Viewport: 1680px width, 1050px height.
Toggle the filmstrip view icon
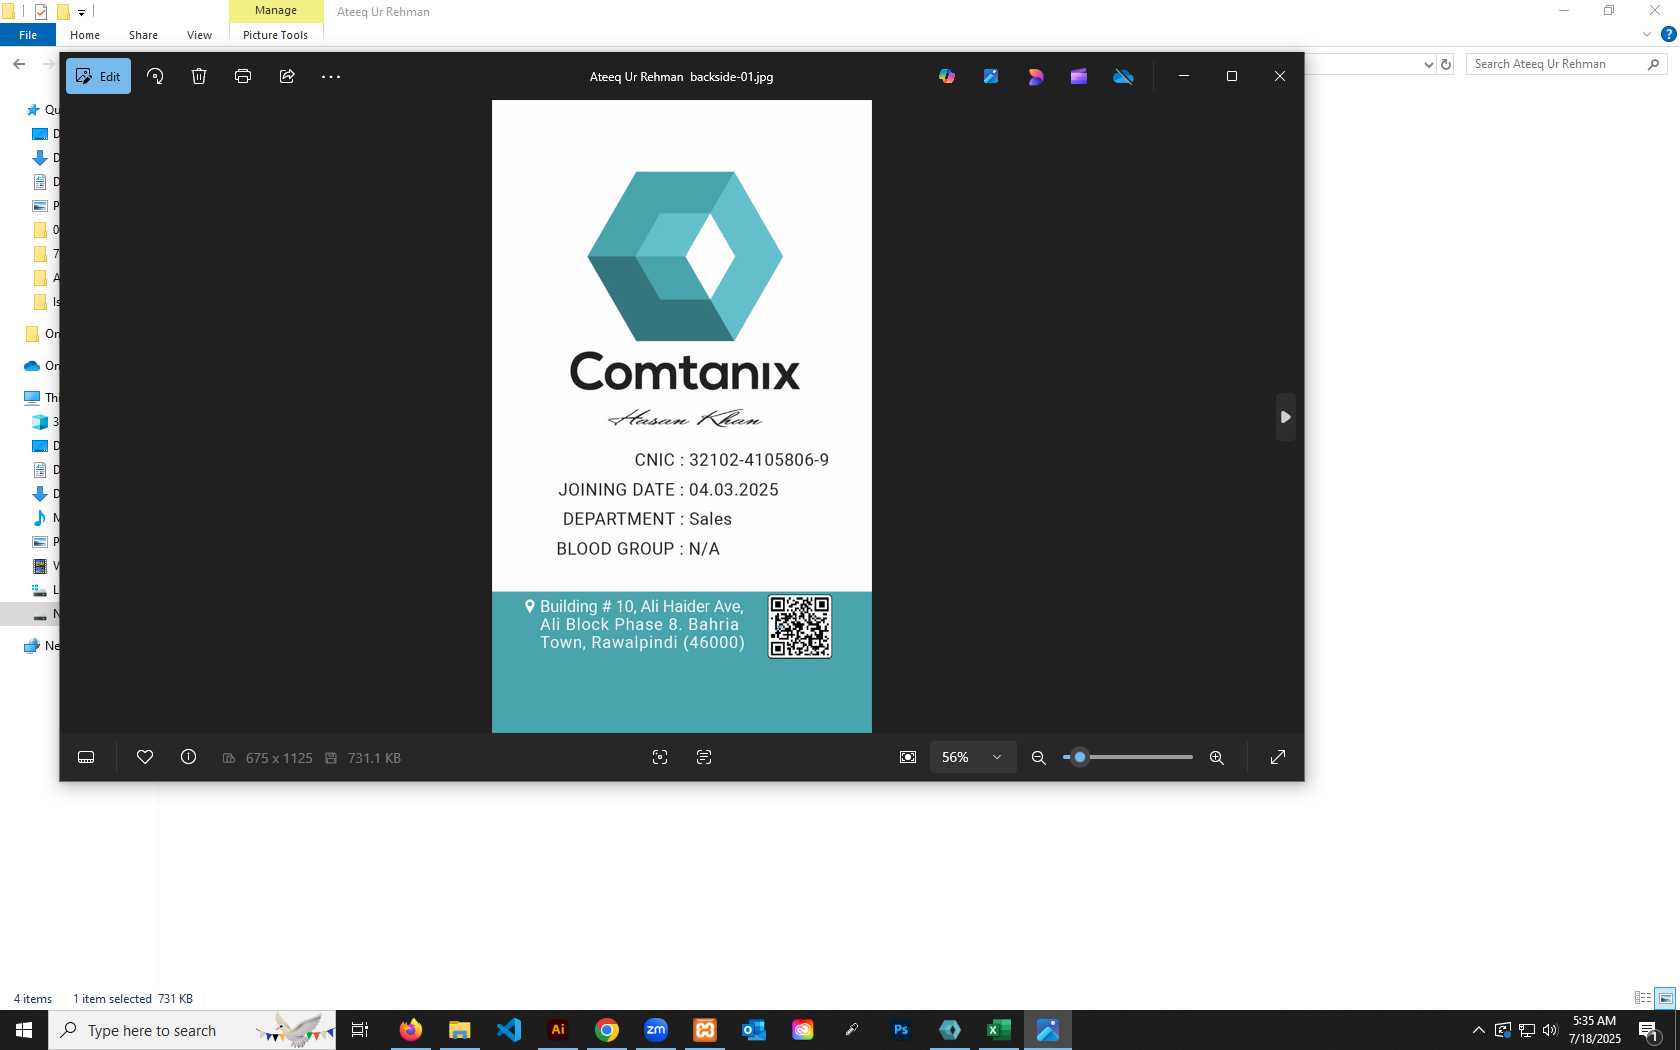click(x=86, y=757)
